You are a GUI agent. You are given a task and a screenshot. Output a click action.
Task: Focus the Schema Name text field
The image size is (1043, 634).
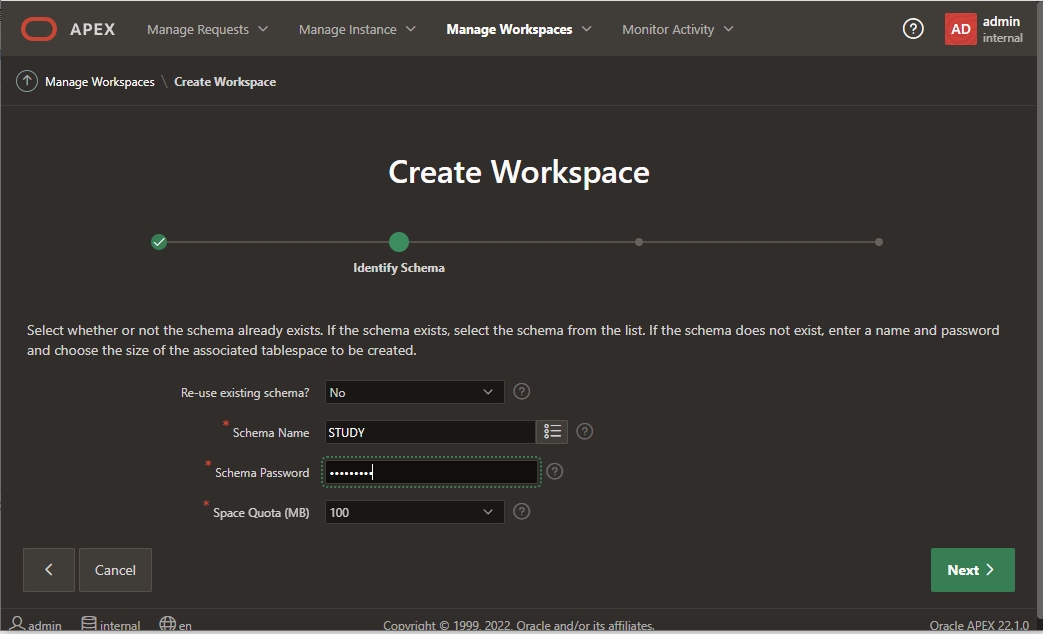pyautogui.click(x=430, y=432)
